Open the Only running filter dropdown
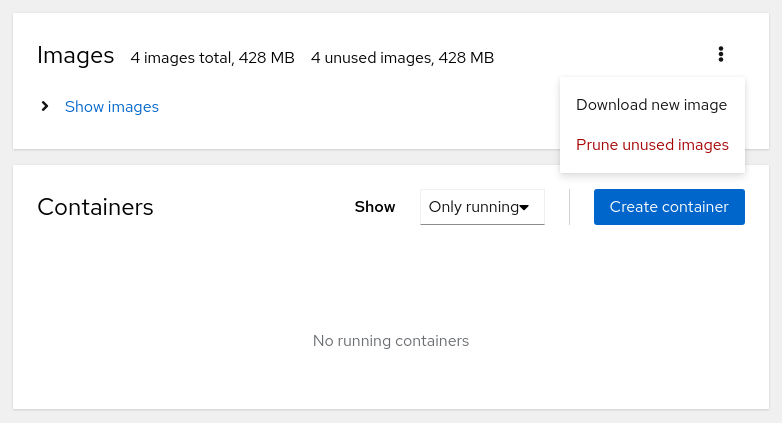 (x=482, y=207)
